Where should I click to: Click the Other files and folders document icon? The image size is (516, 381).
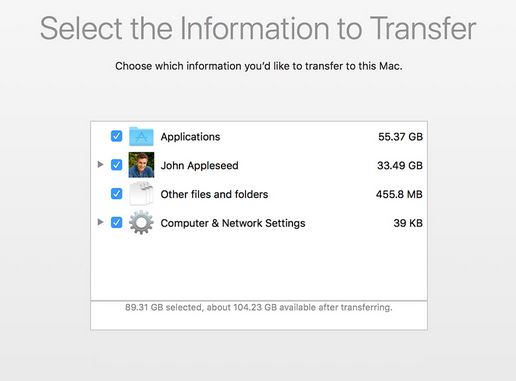tap(141, 194)
